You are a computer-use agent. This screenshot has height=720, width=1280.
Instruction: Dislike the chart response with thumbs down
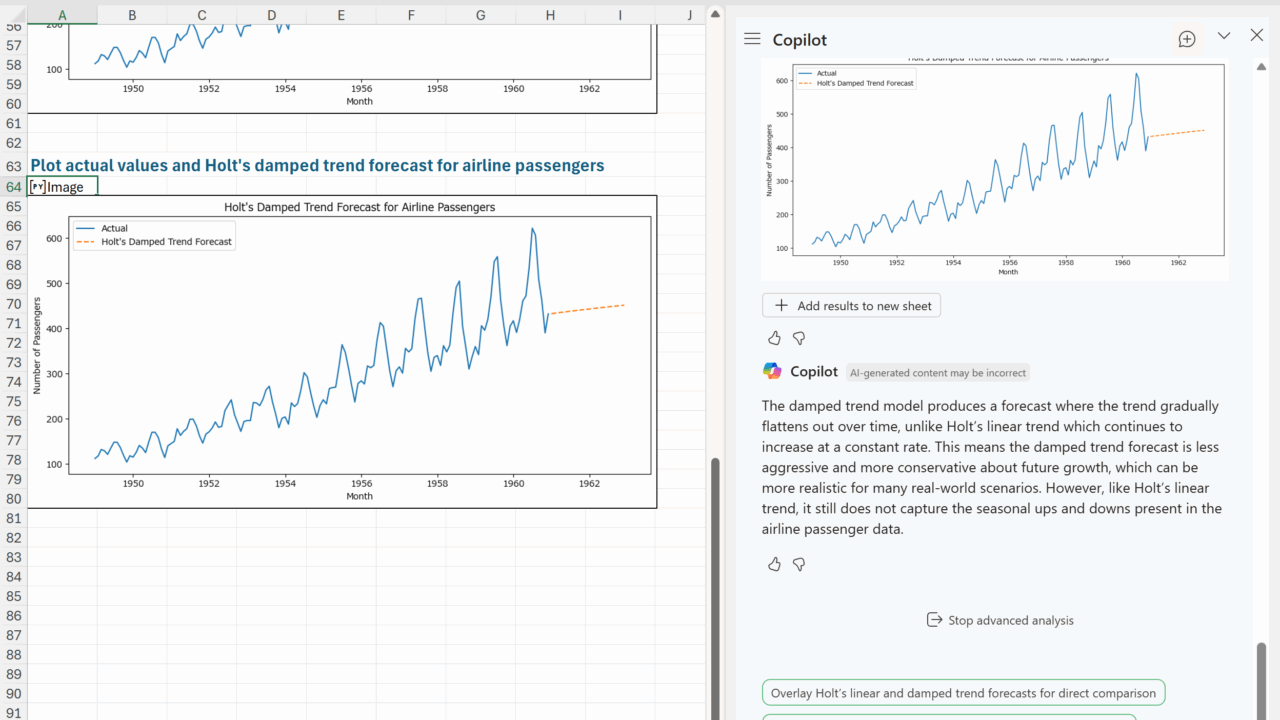(799, 339)
